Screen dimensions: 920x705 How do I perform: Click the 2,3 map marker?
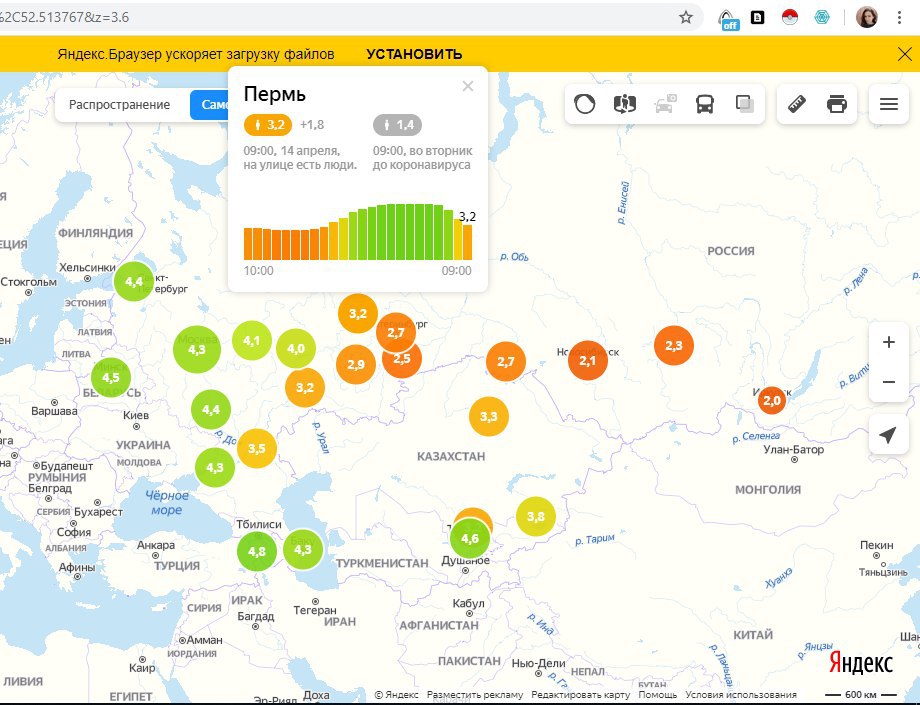tap(674, 345)
